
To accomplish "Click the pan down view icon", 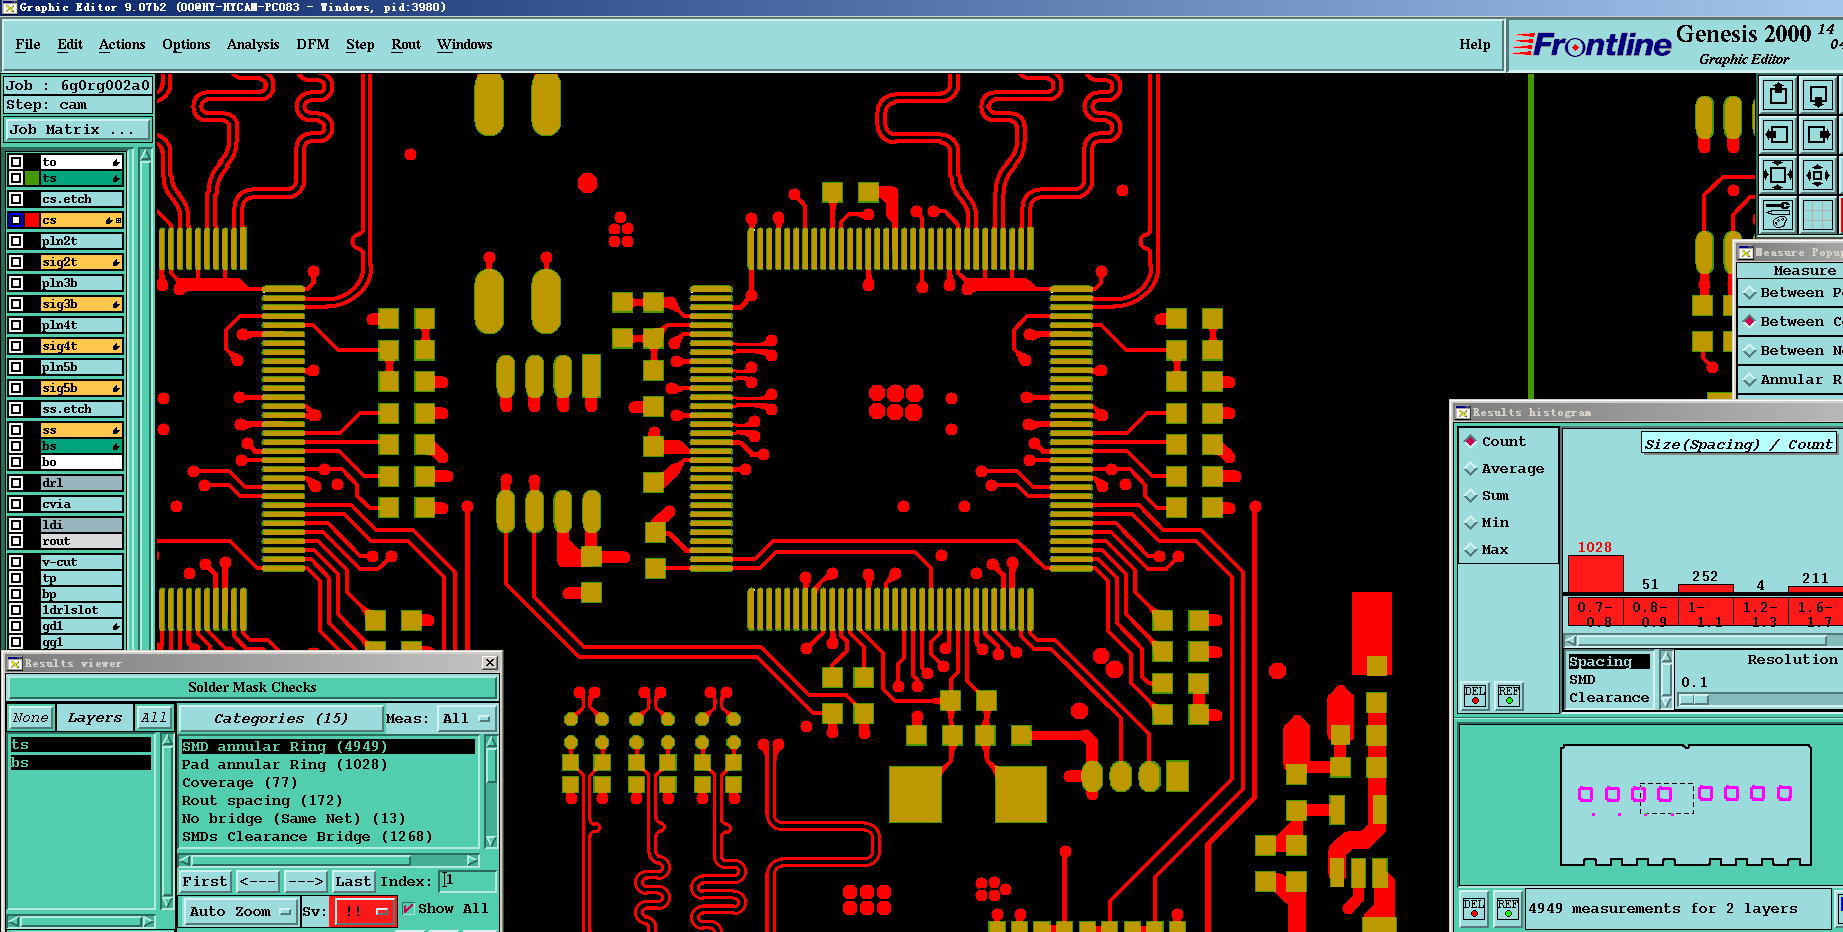I will pyautogui.click(x=1818, y=95).
